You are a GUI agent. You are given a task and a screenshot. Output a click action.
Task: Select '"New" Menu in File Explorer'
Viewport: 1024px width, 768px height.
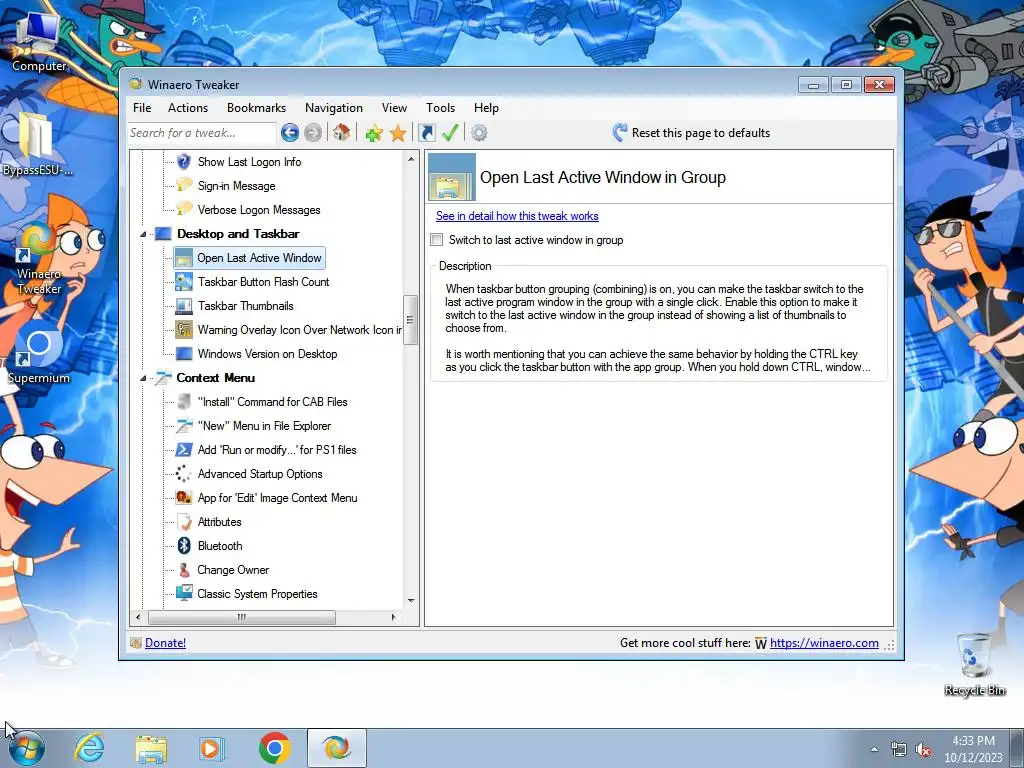pyautogui.click(x=264, y=426)
